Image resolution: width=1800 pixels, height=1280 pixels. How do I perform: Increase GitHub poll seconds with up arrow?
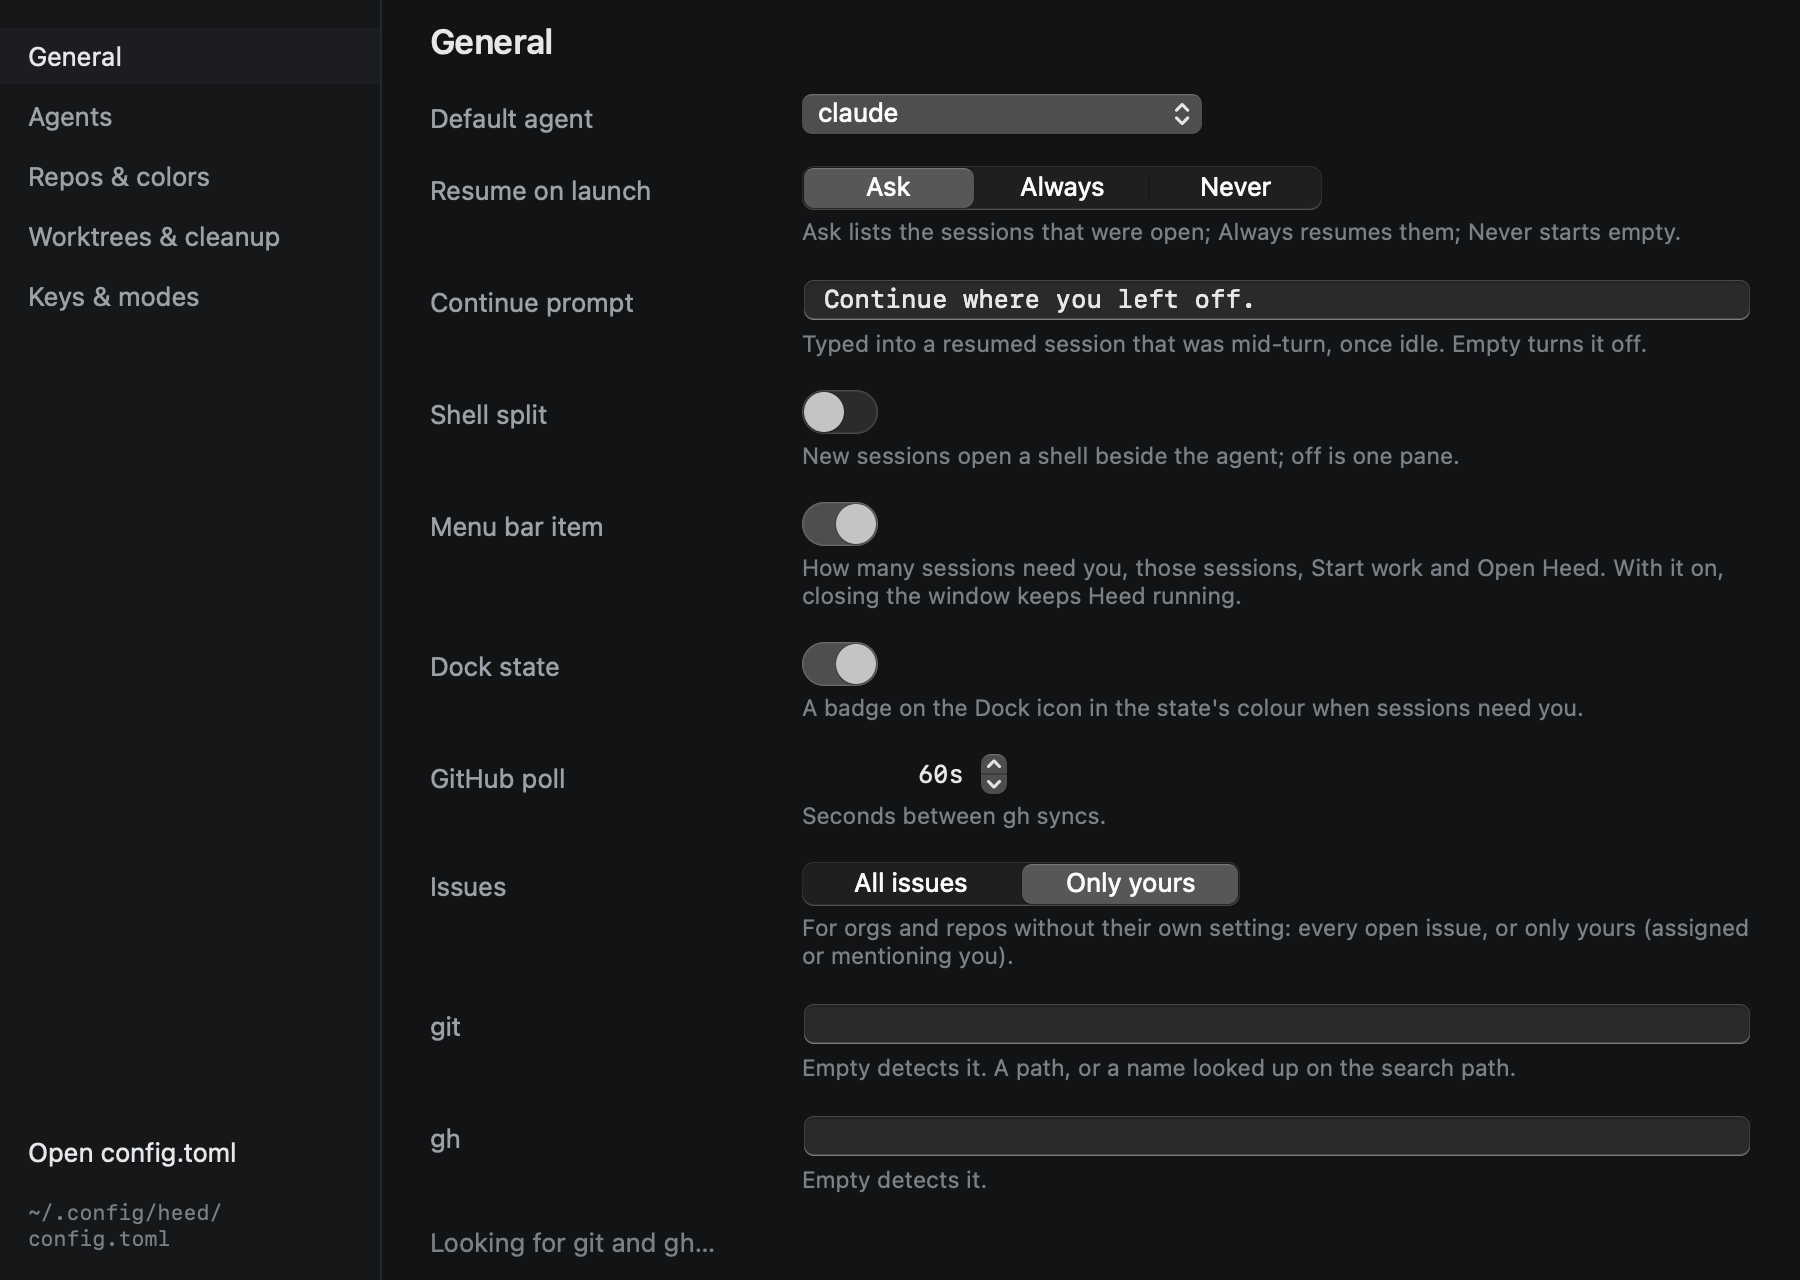coord(993,764)
